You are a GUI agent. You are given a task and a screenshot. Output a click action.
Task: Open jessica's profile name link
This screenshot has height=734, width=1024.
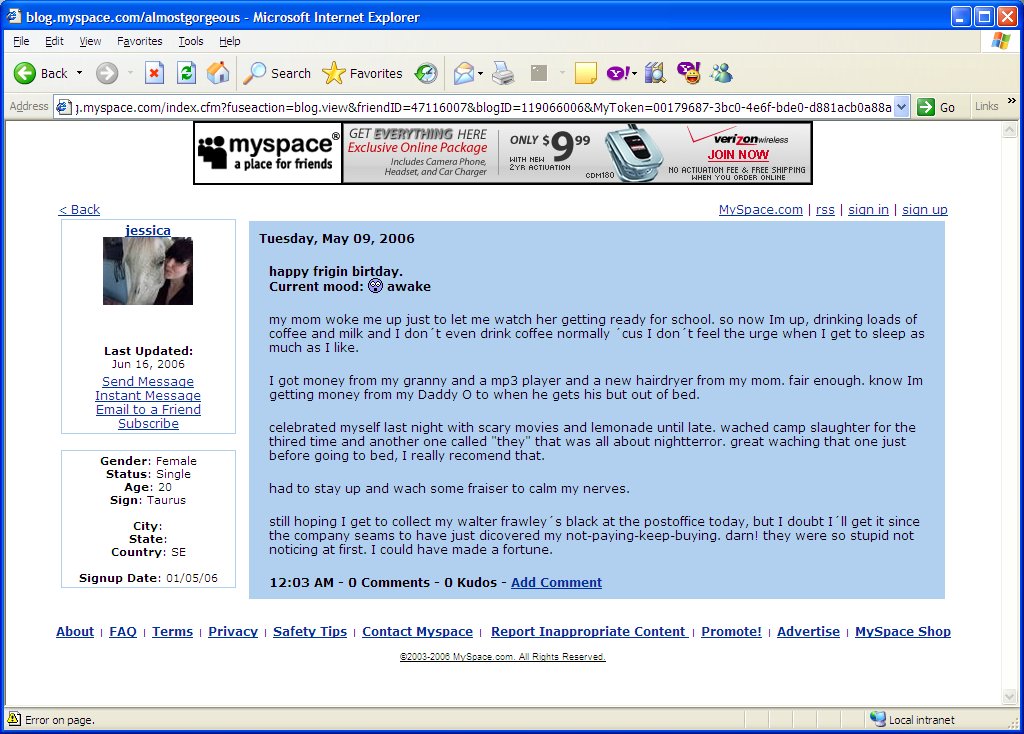[148, 230]
